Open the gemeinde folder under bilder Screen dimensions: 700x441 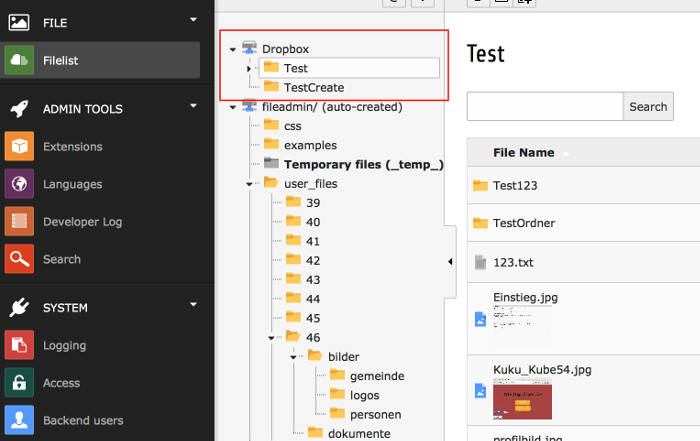376,375
